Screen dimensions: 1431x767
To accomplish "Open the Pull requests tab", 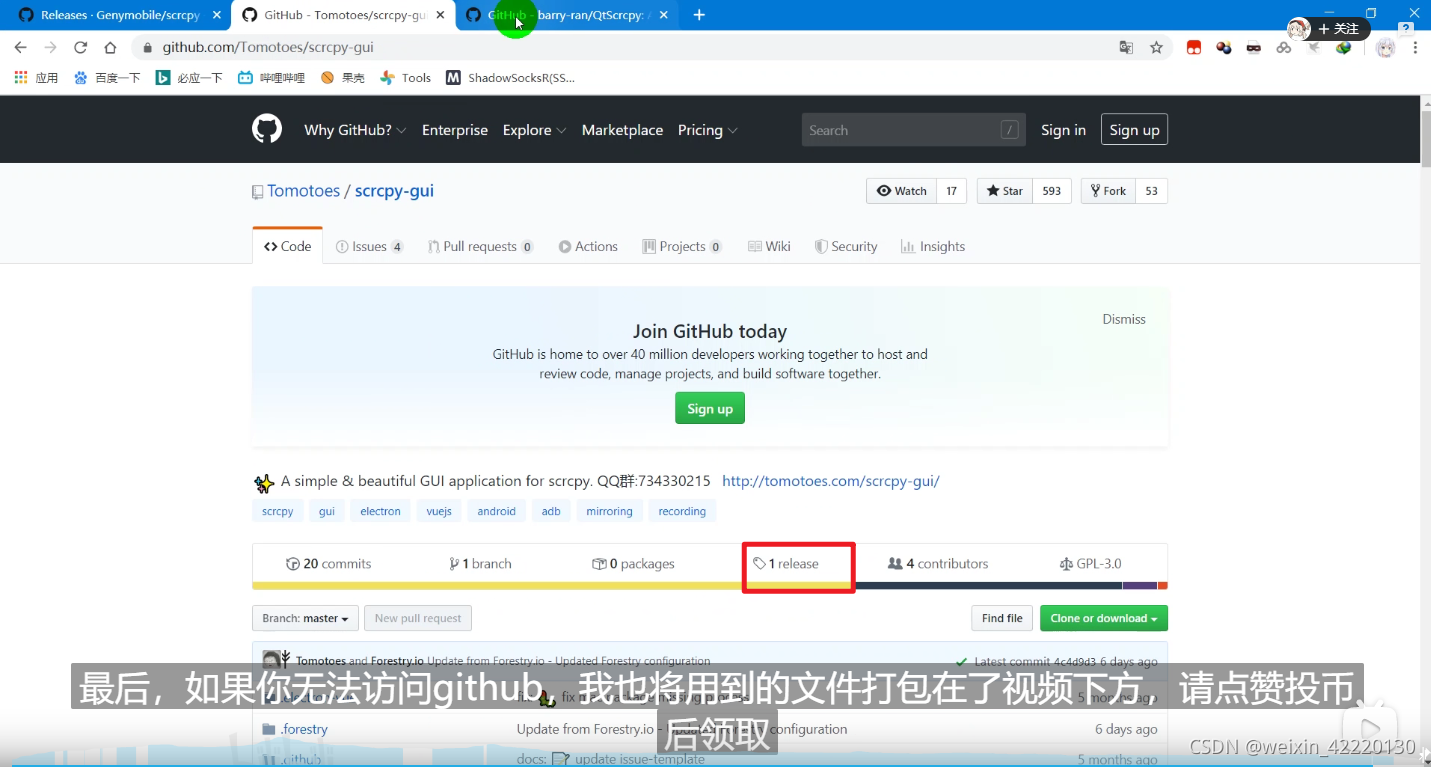I will point(480,246).
